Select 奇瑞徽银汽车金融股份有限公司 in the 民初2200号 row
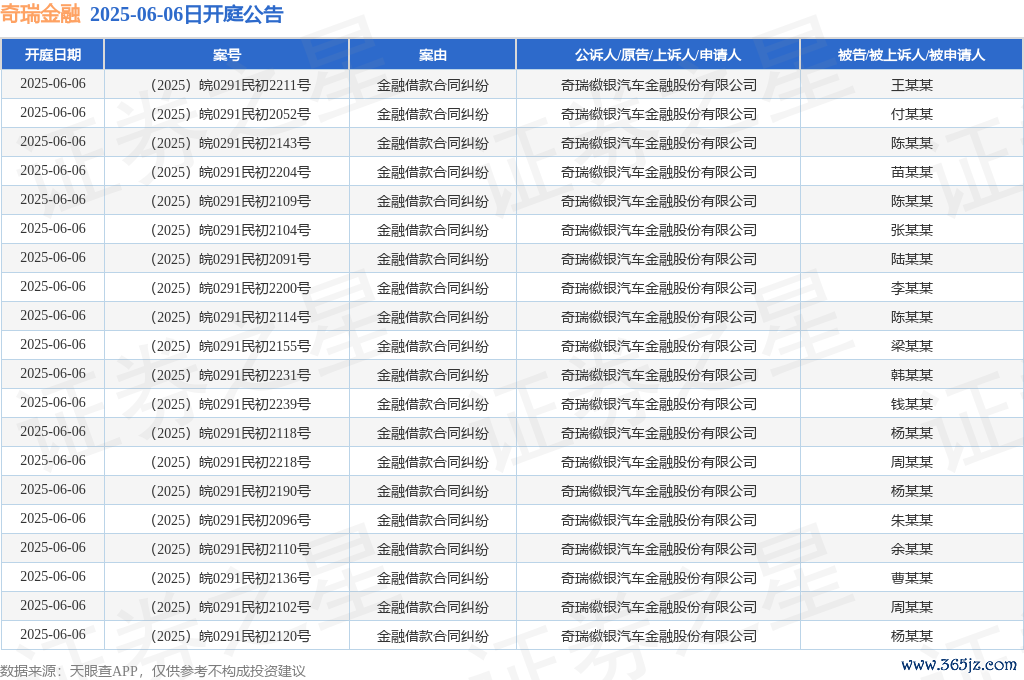 (x=658, y=288)
